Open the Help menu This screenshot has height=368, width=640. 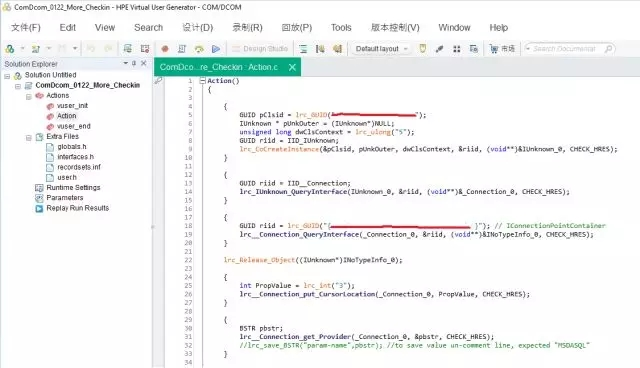[498, 27]
